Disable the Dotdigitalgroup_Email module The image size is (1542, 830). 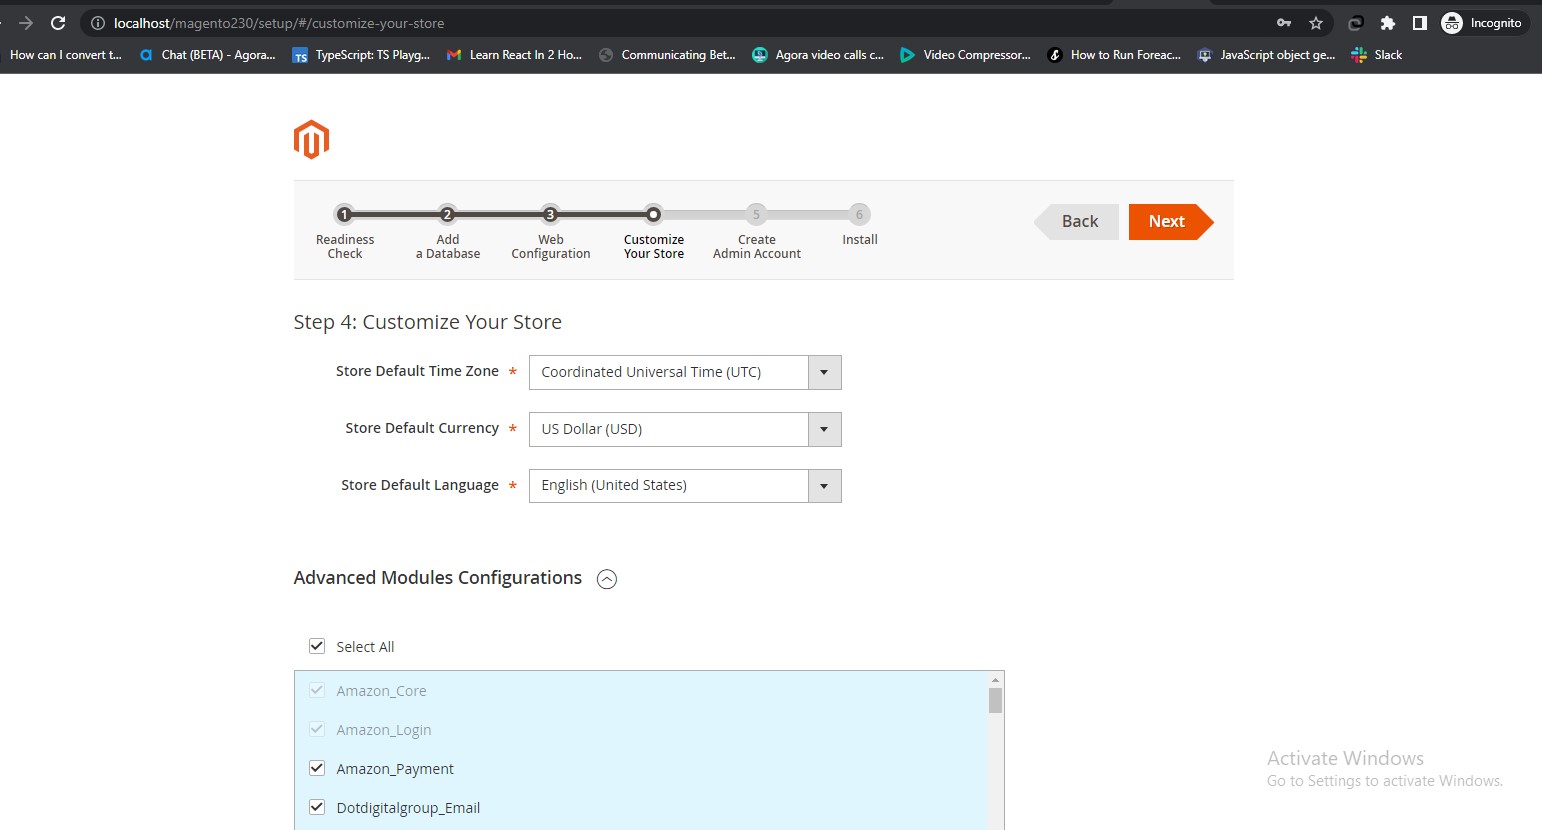pyautogui.click(x=317, y=807)
